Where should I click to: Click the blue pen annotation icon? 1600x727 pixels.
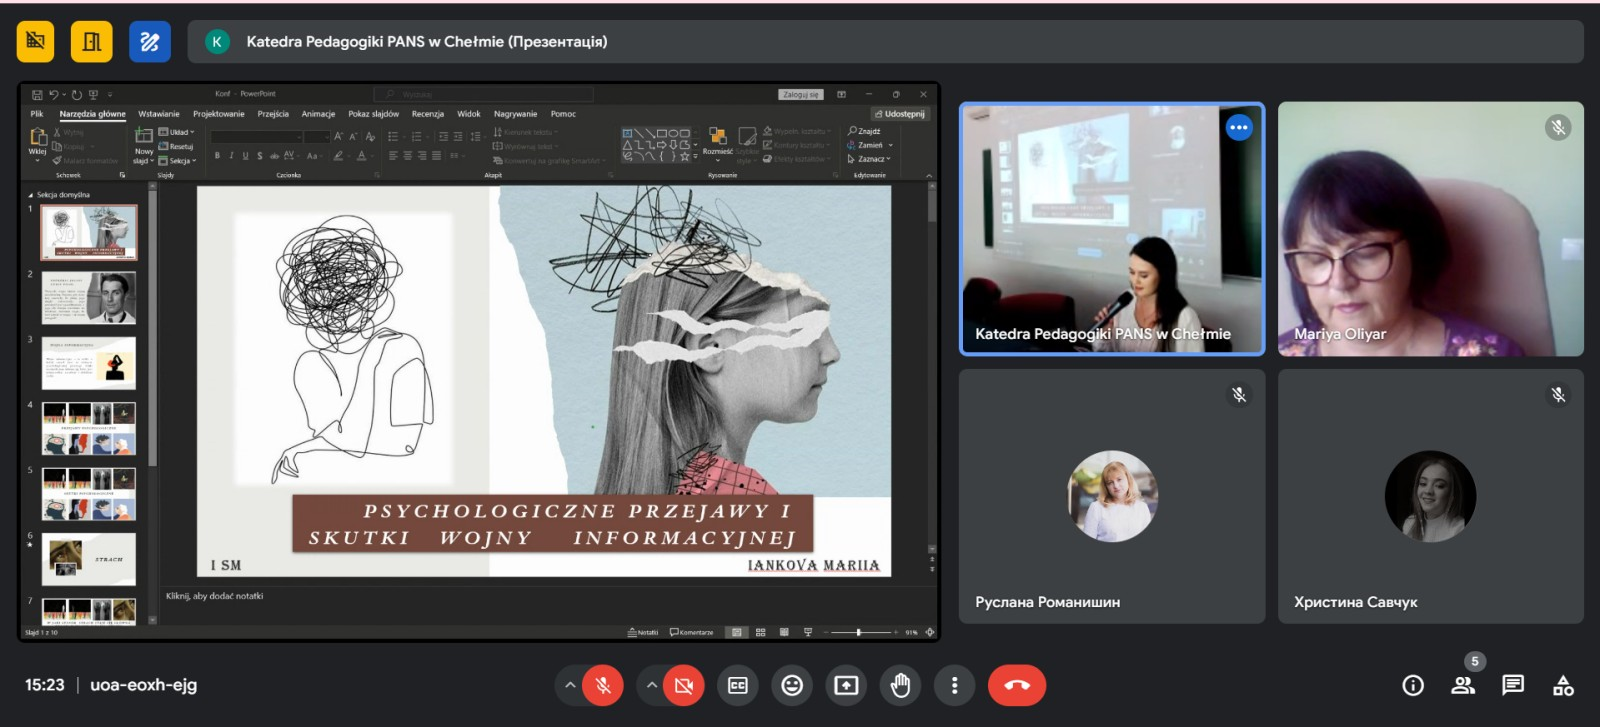(150, 42)
